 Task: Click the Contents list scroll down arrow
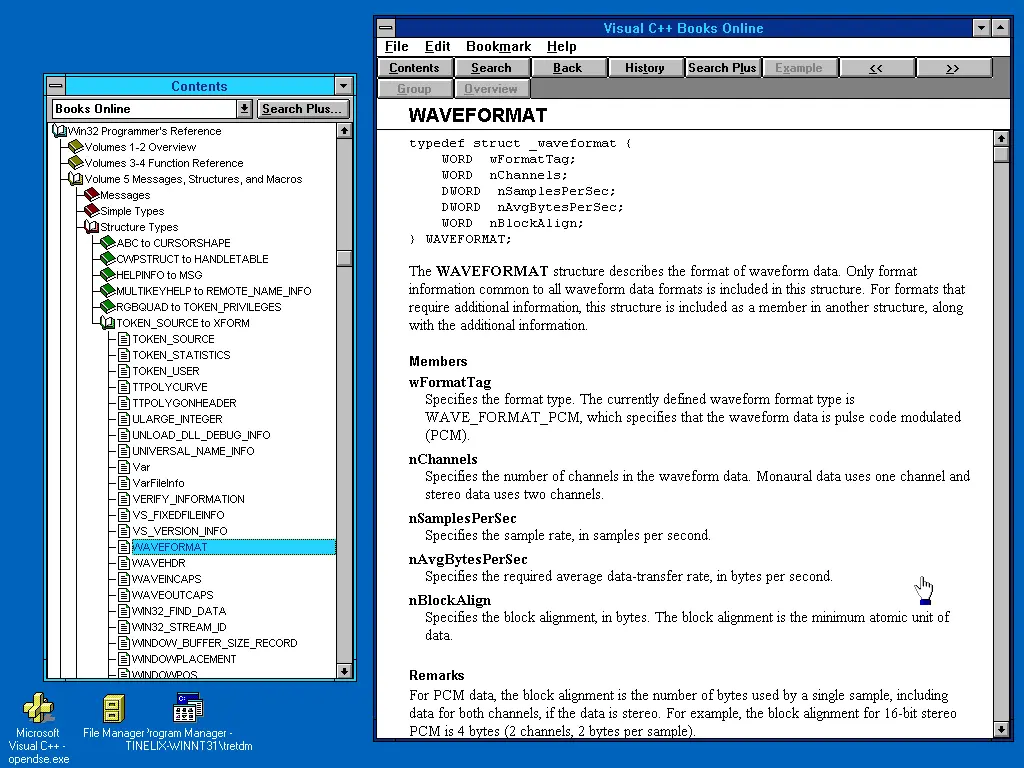[344, 671]
